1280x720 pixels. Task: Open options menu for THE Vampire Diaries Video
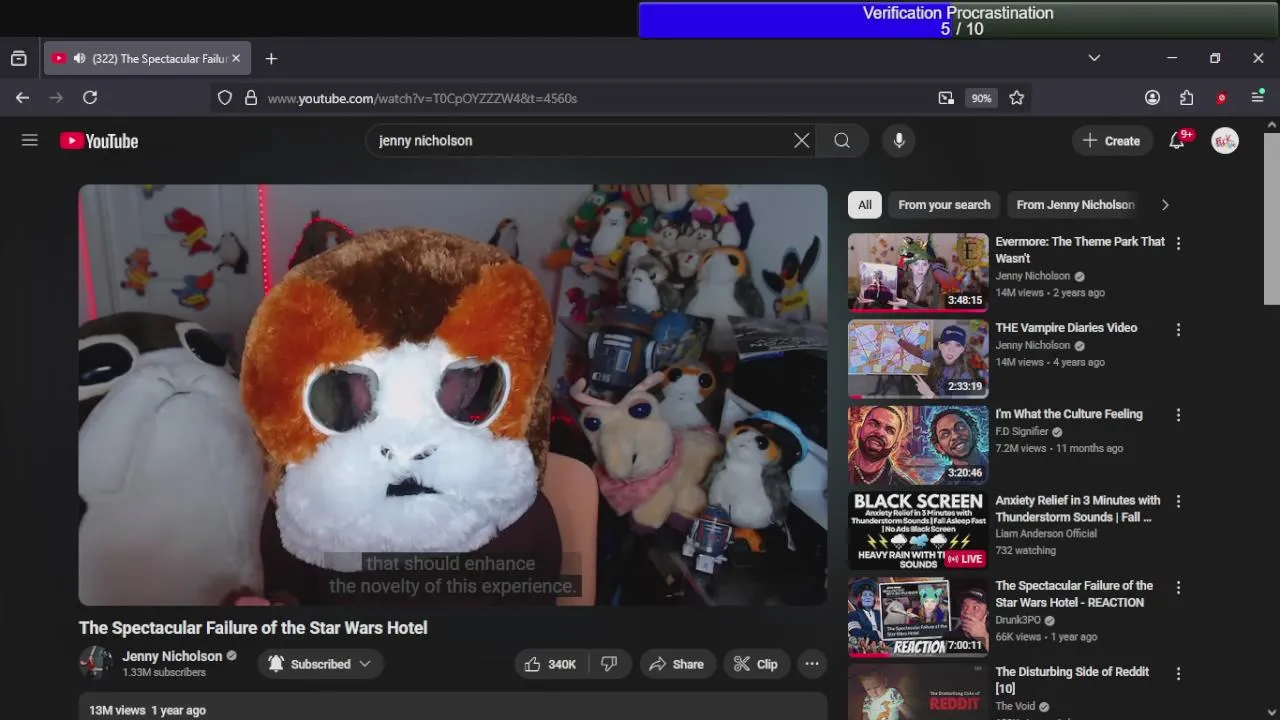[1178, 329]
